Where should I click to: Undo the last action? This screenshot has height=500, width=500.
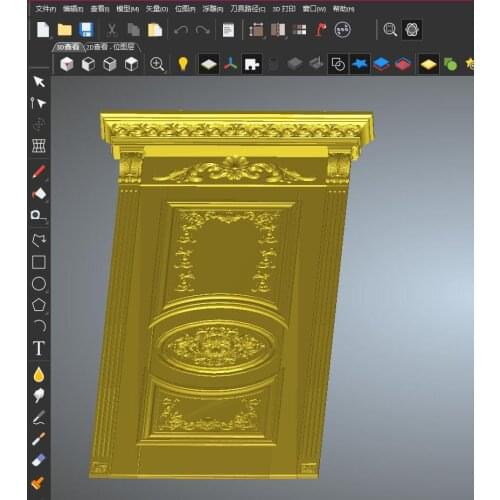click(x=181, y=30)
